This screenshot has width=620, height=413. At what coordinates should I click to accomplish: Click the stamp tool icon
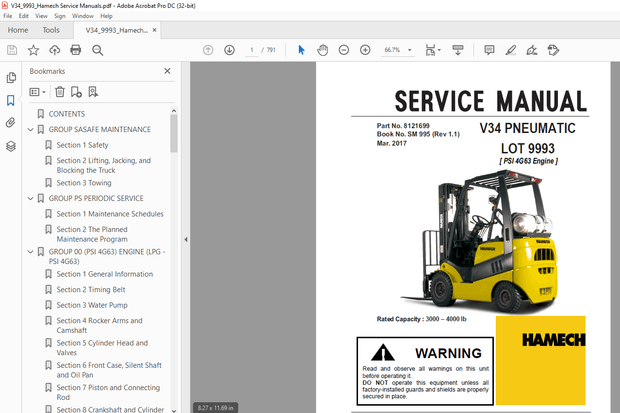553,50
